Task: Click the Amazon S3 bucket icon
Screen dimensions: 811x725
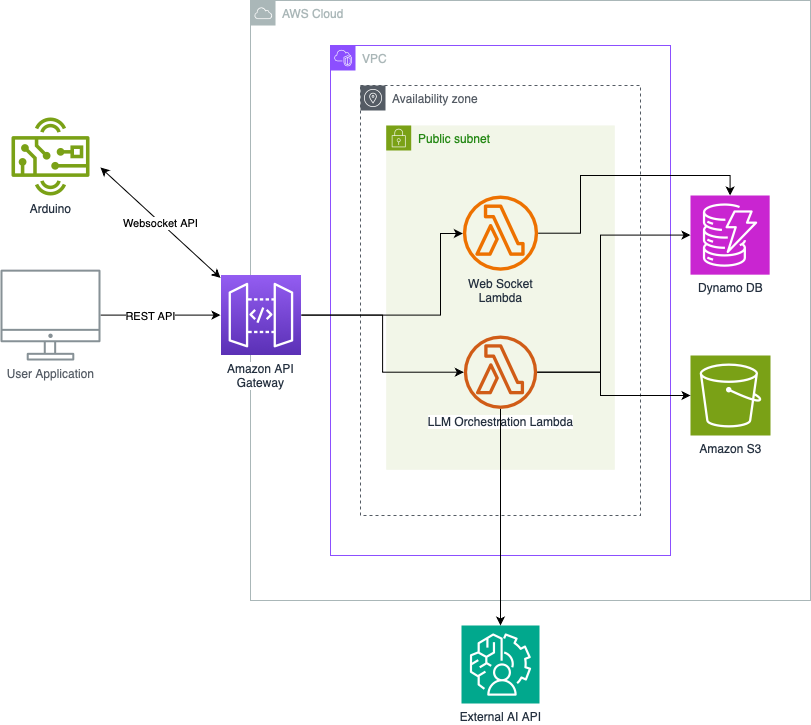Action: 730,395
